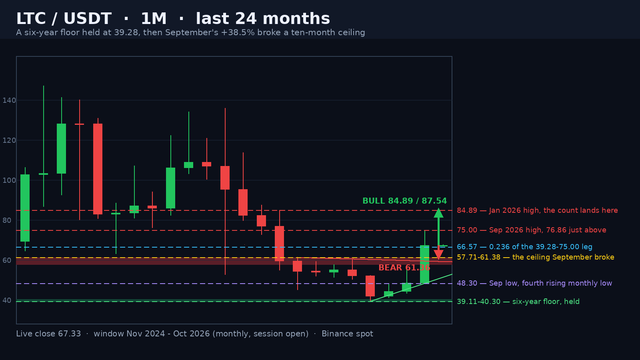Select the '66.57 — 0.236' Fibonacci label
This screenshot has height=360, width=640.
[x=524, y=247]
